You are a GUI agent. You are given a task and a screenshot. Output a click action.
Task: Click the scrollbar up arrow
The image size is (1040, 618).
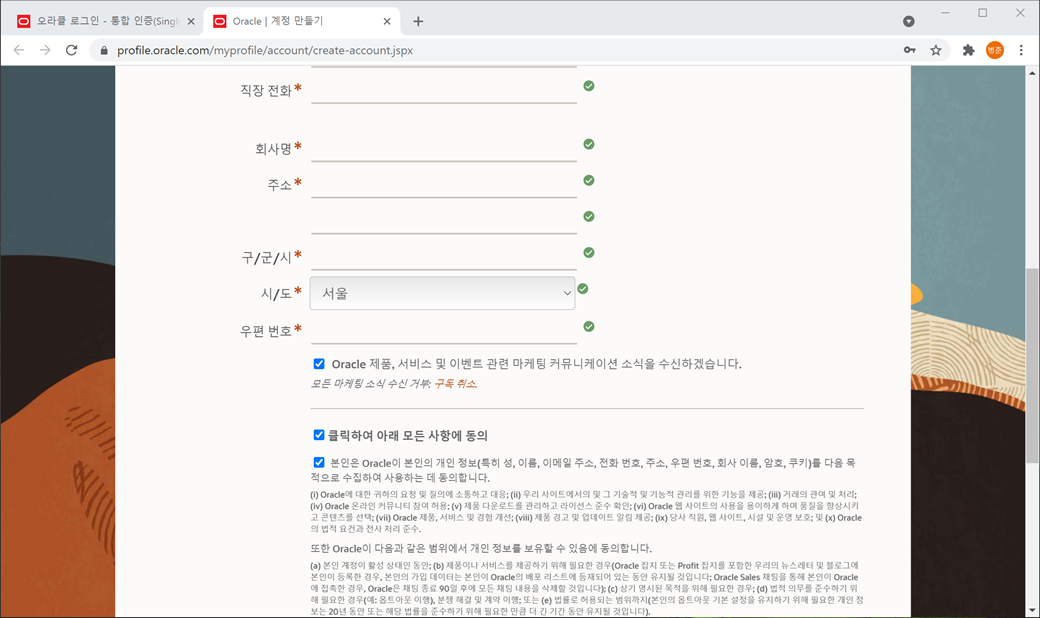pyautogui.click(x=1032, y=72)
